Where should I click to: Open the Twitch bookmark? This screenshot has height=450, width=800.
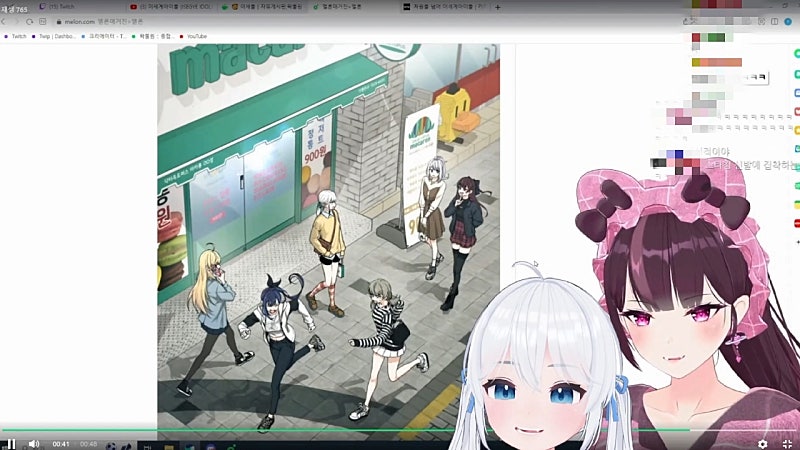pos(15,36)
